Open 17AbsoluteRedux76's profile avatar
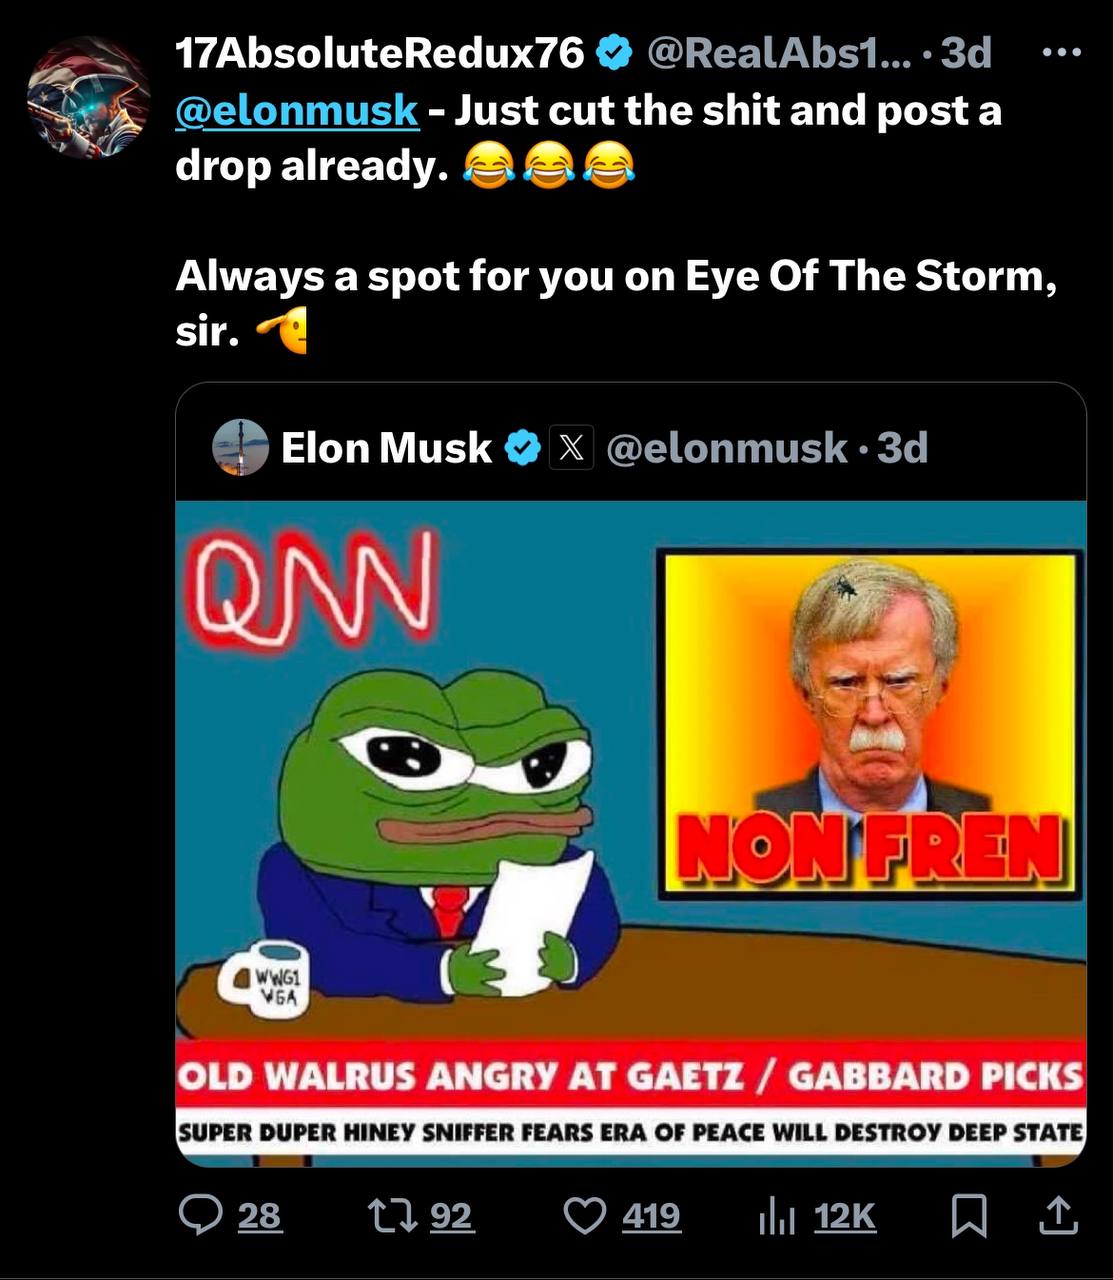1113x1280 pixels. (88, 97)
